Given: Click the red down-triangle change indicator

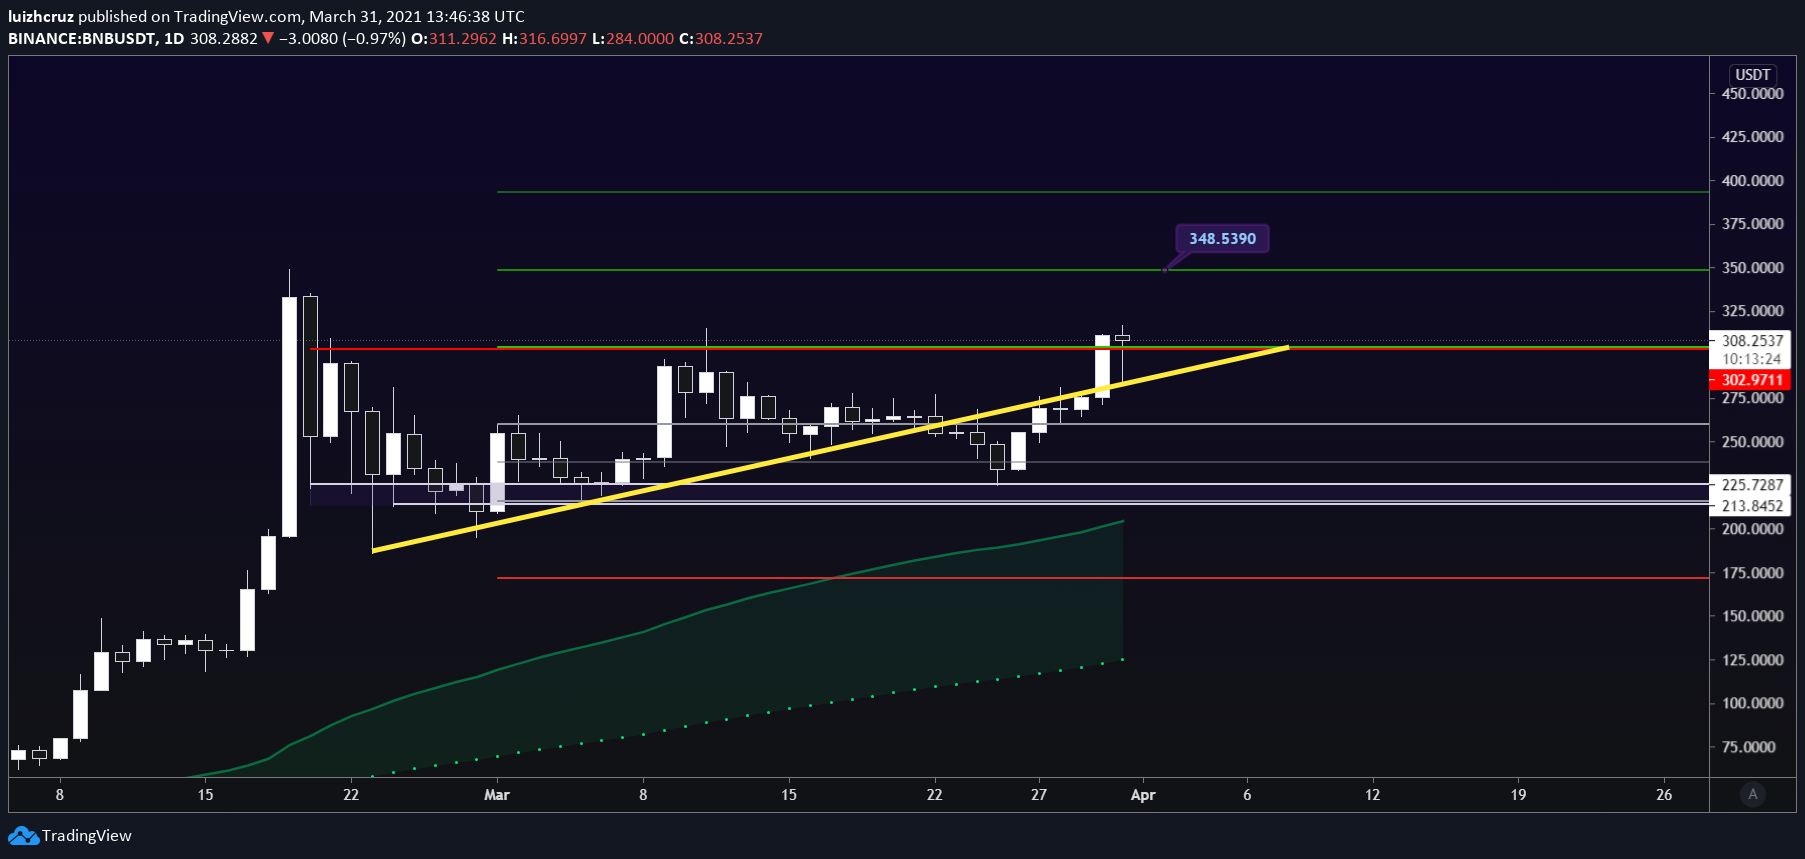Looking at the screenshot, I should point(268,38).
